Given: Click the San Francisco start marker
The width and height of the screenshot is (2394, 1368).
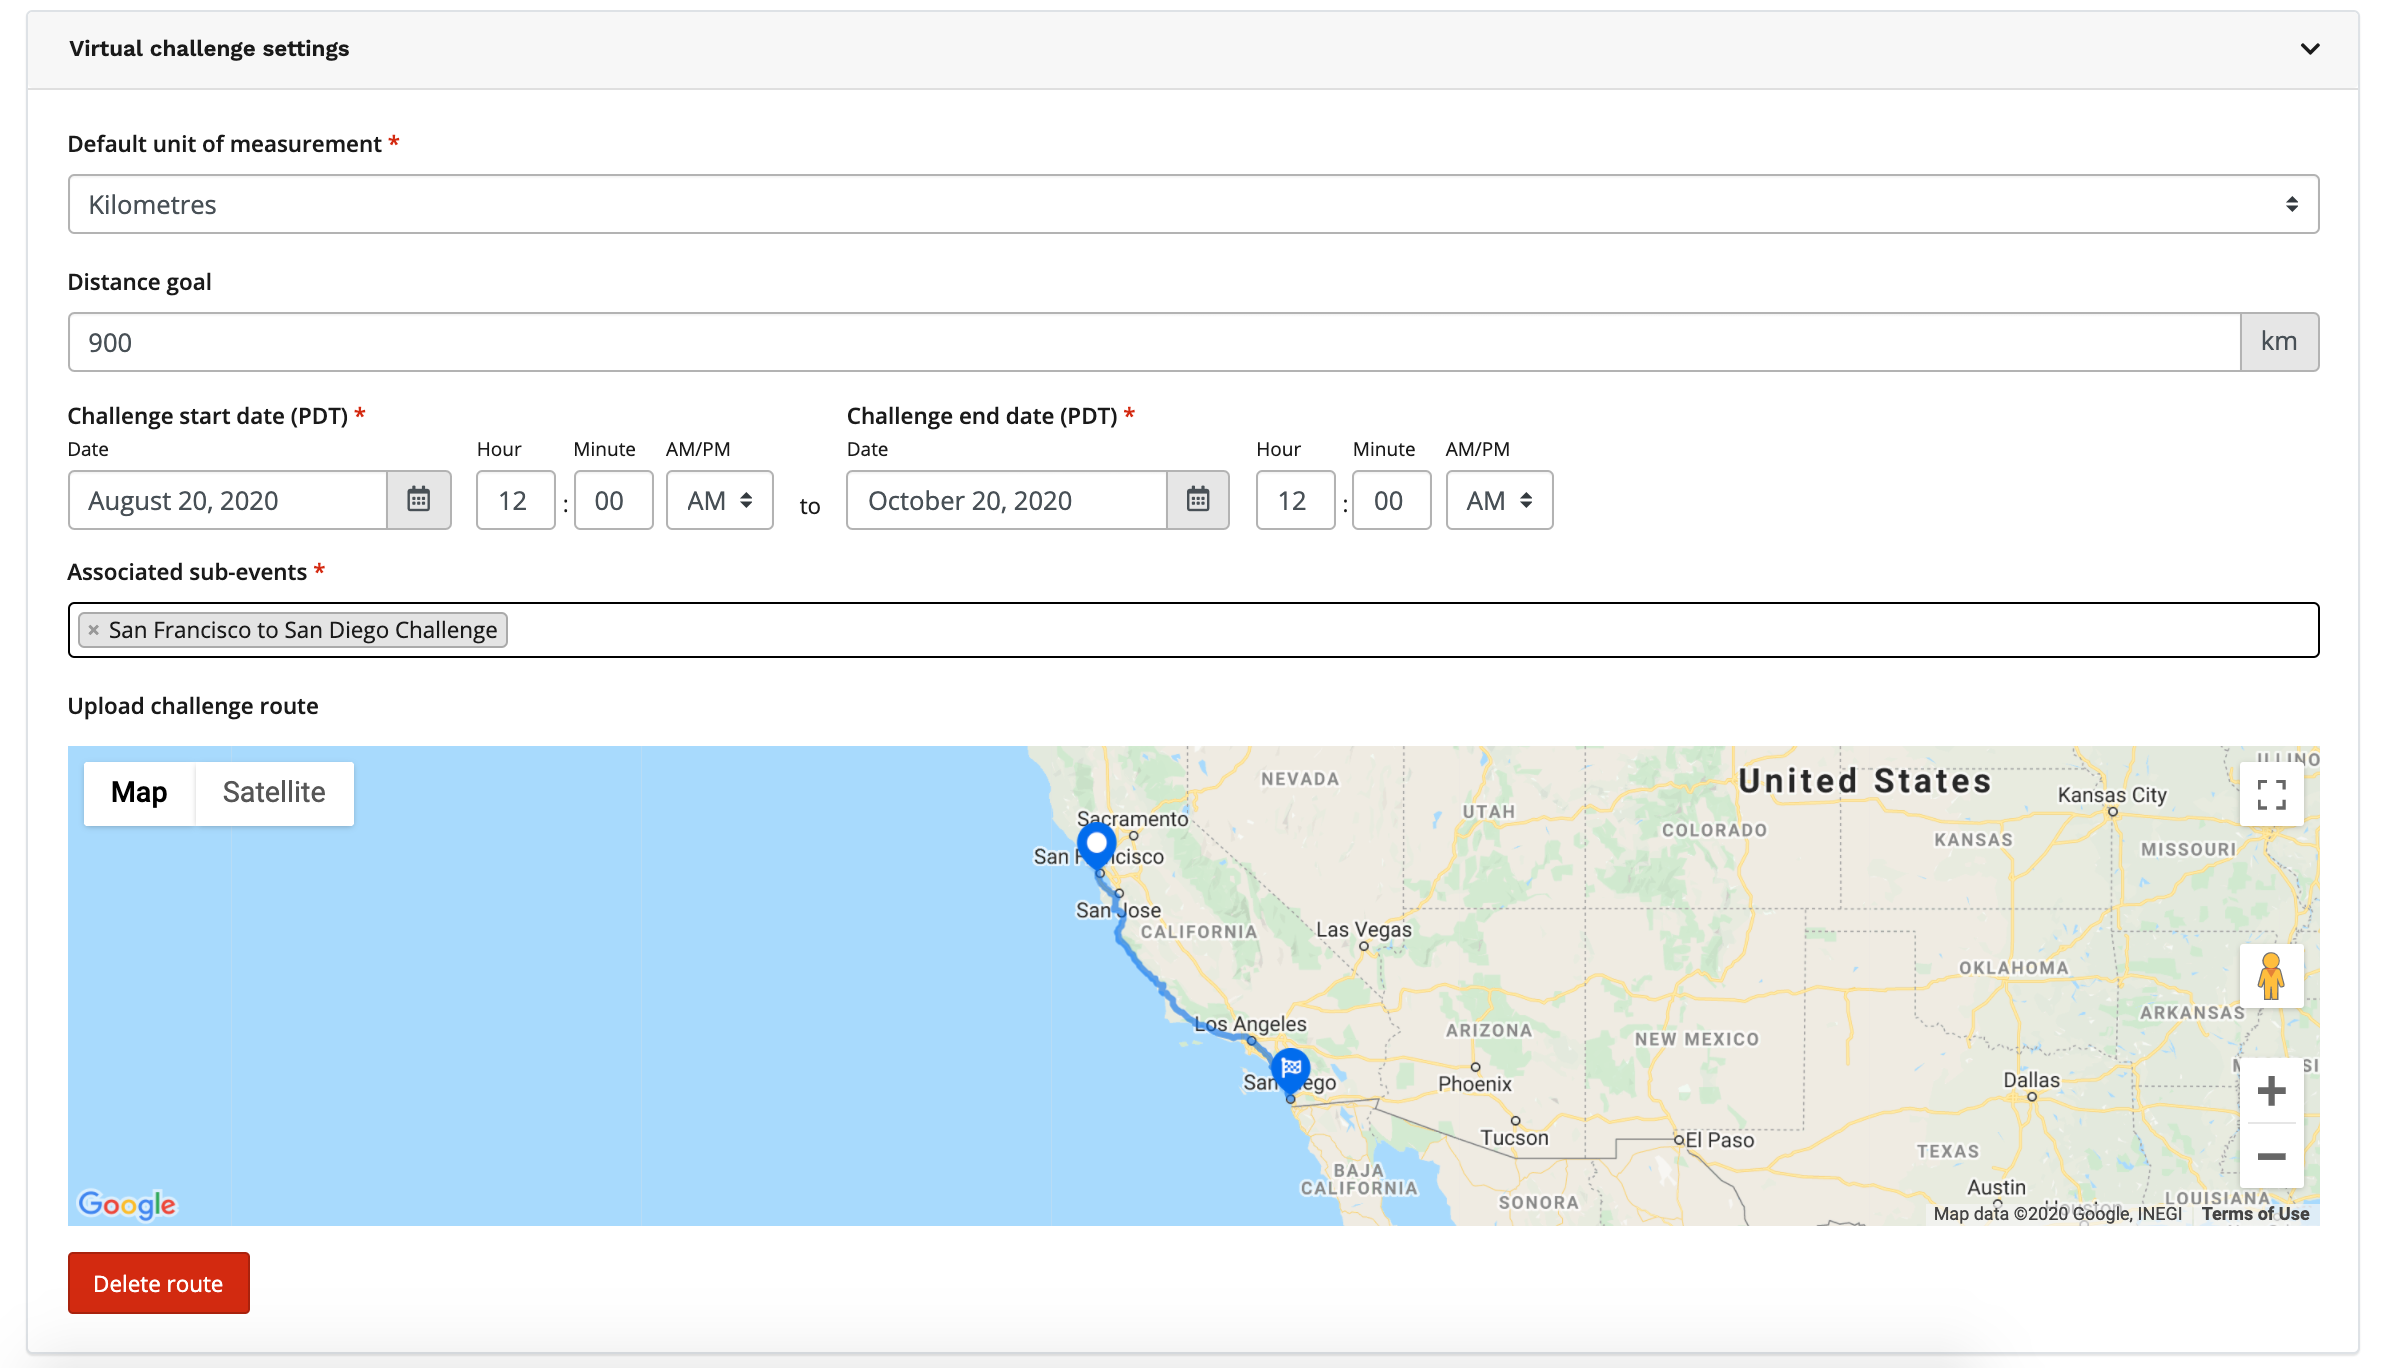Looking at the screenshot, I should [1096, 844].
